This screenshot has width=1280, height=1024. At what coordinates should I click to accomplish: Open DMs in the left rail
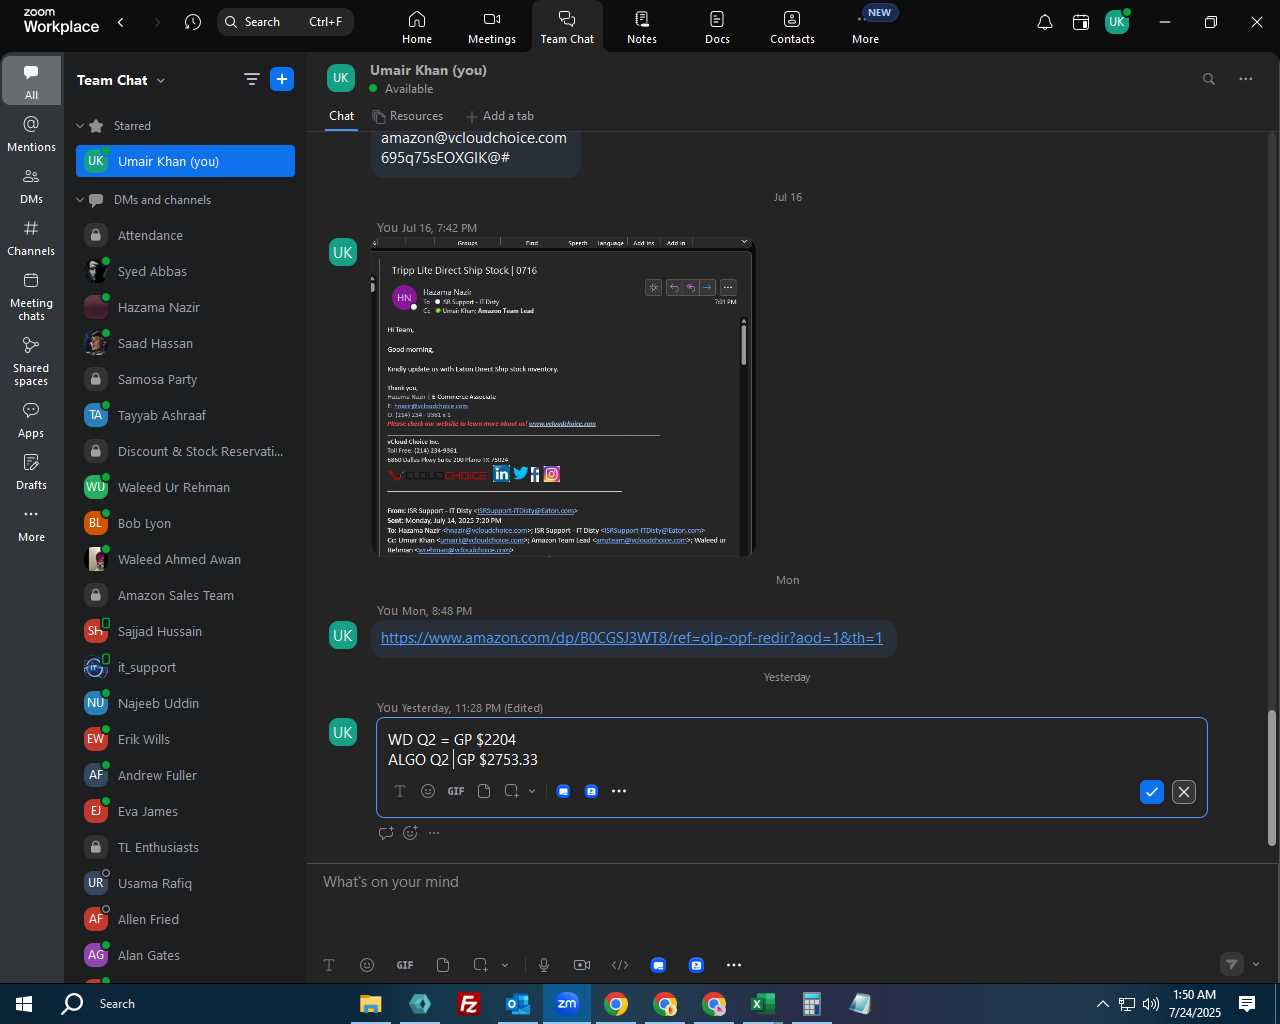click(31, 186)
